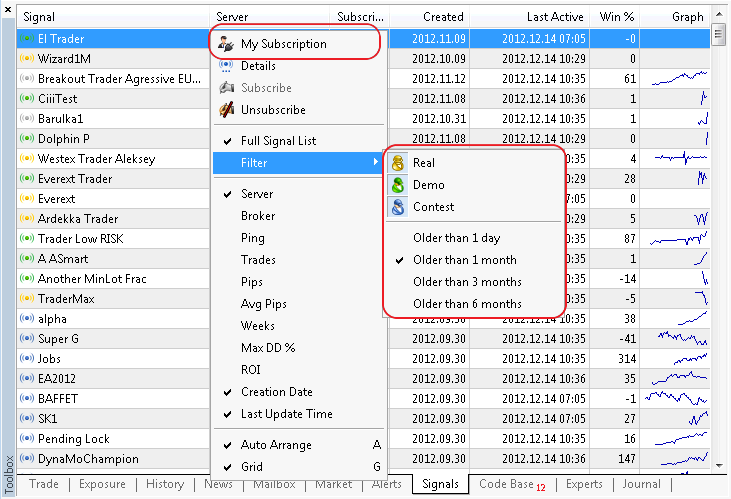Click the Unsubscribe icon

tap(227, 110)
